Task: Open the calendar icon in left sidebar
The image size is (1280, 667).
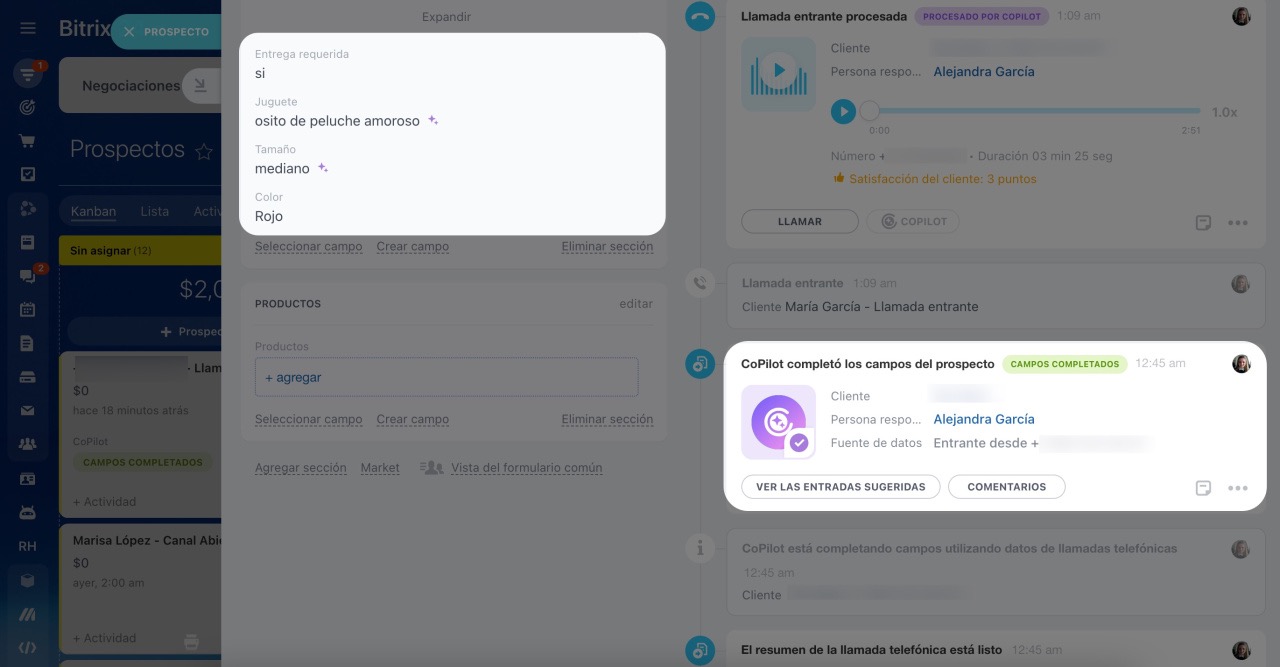Action: (x=27, y=309)
